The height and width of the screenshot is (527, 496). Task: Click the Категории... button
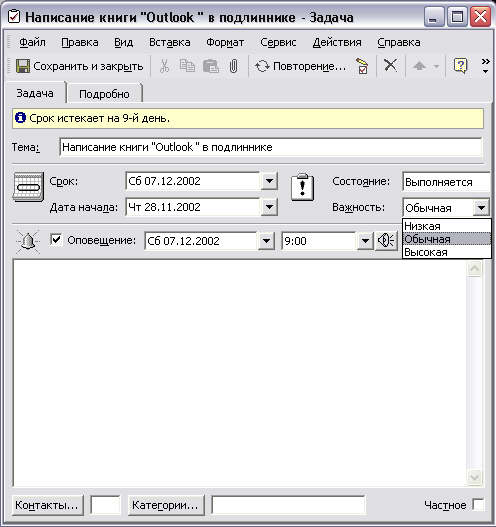(166, 505)
